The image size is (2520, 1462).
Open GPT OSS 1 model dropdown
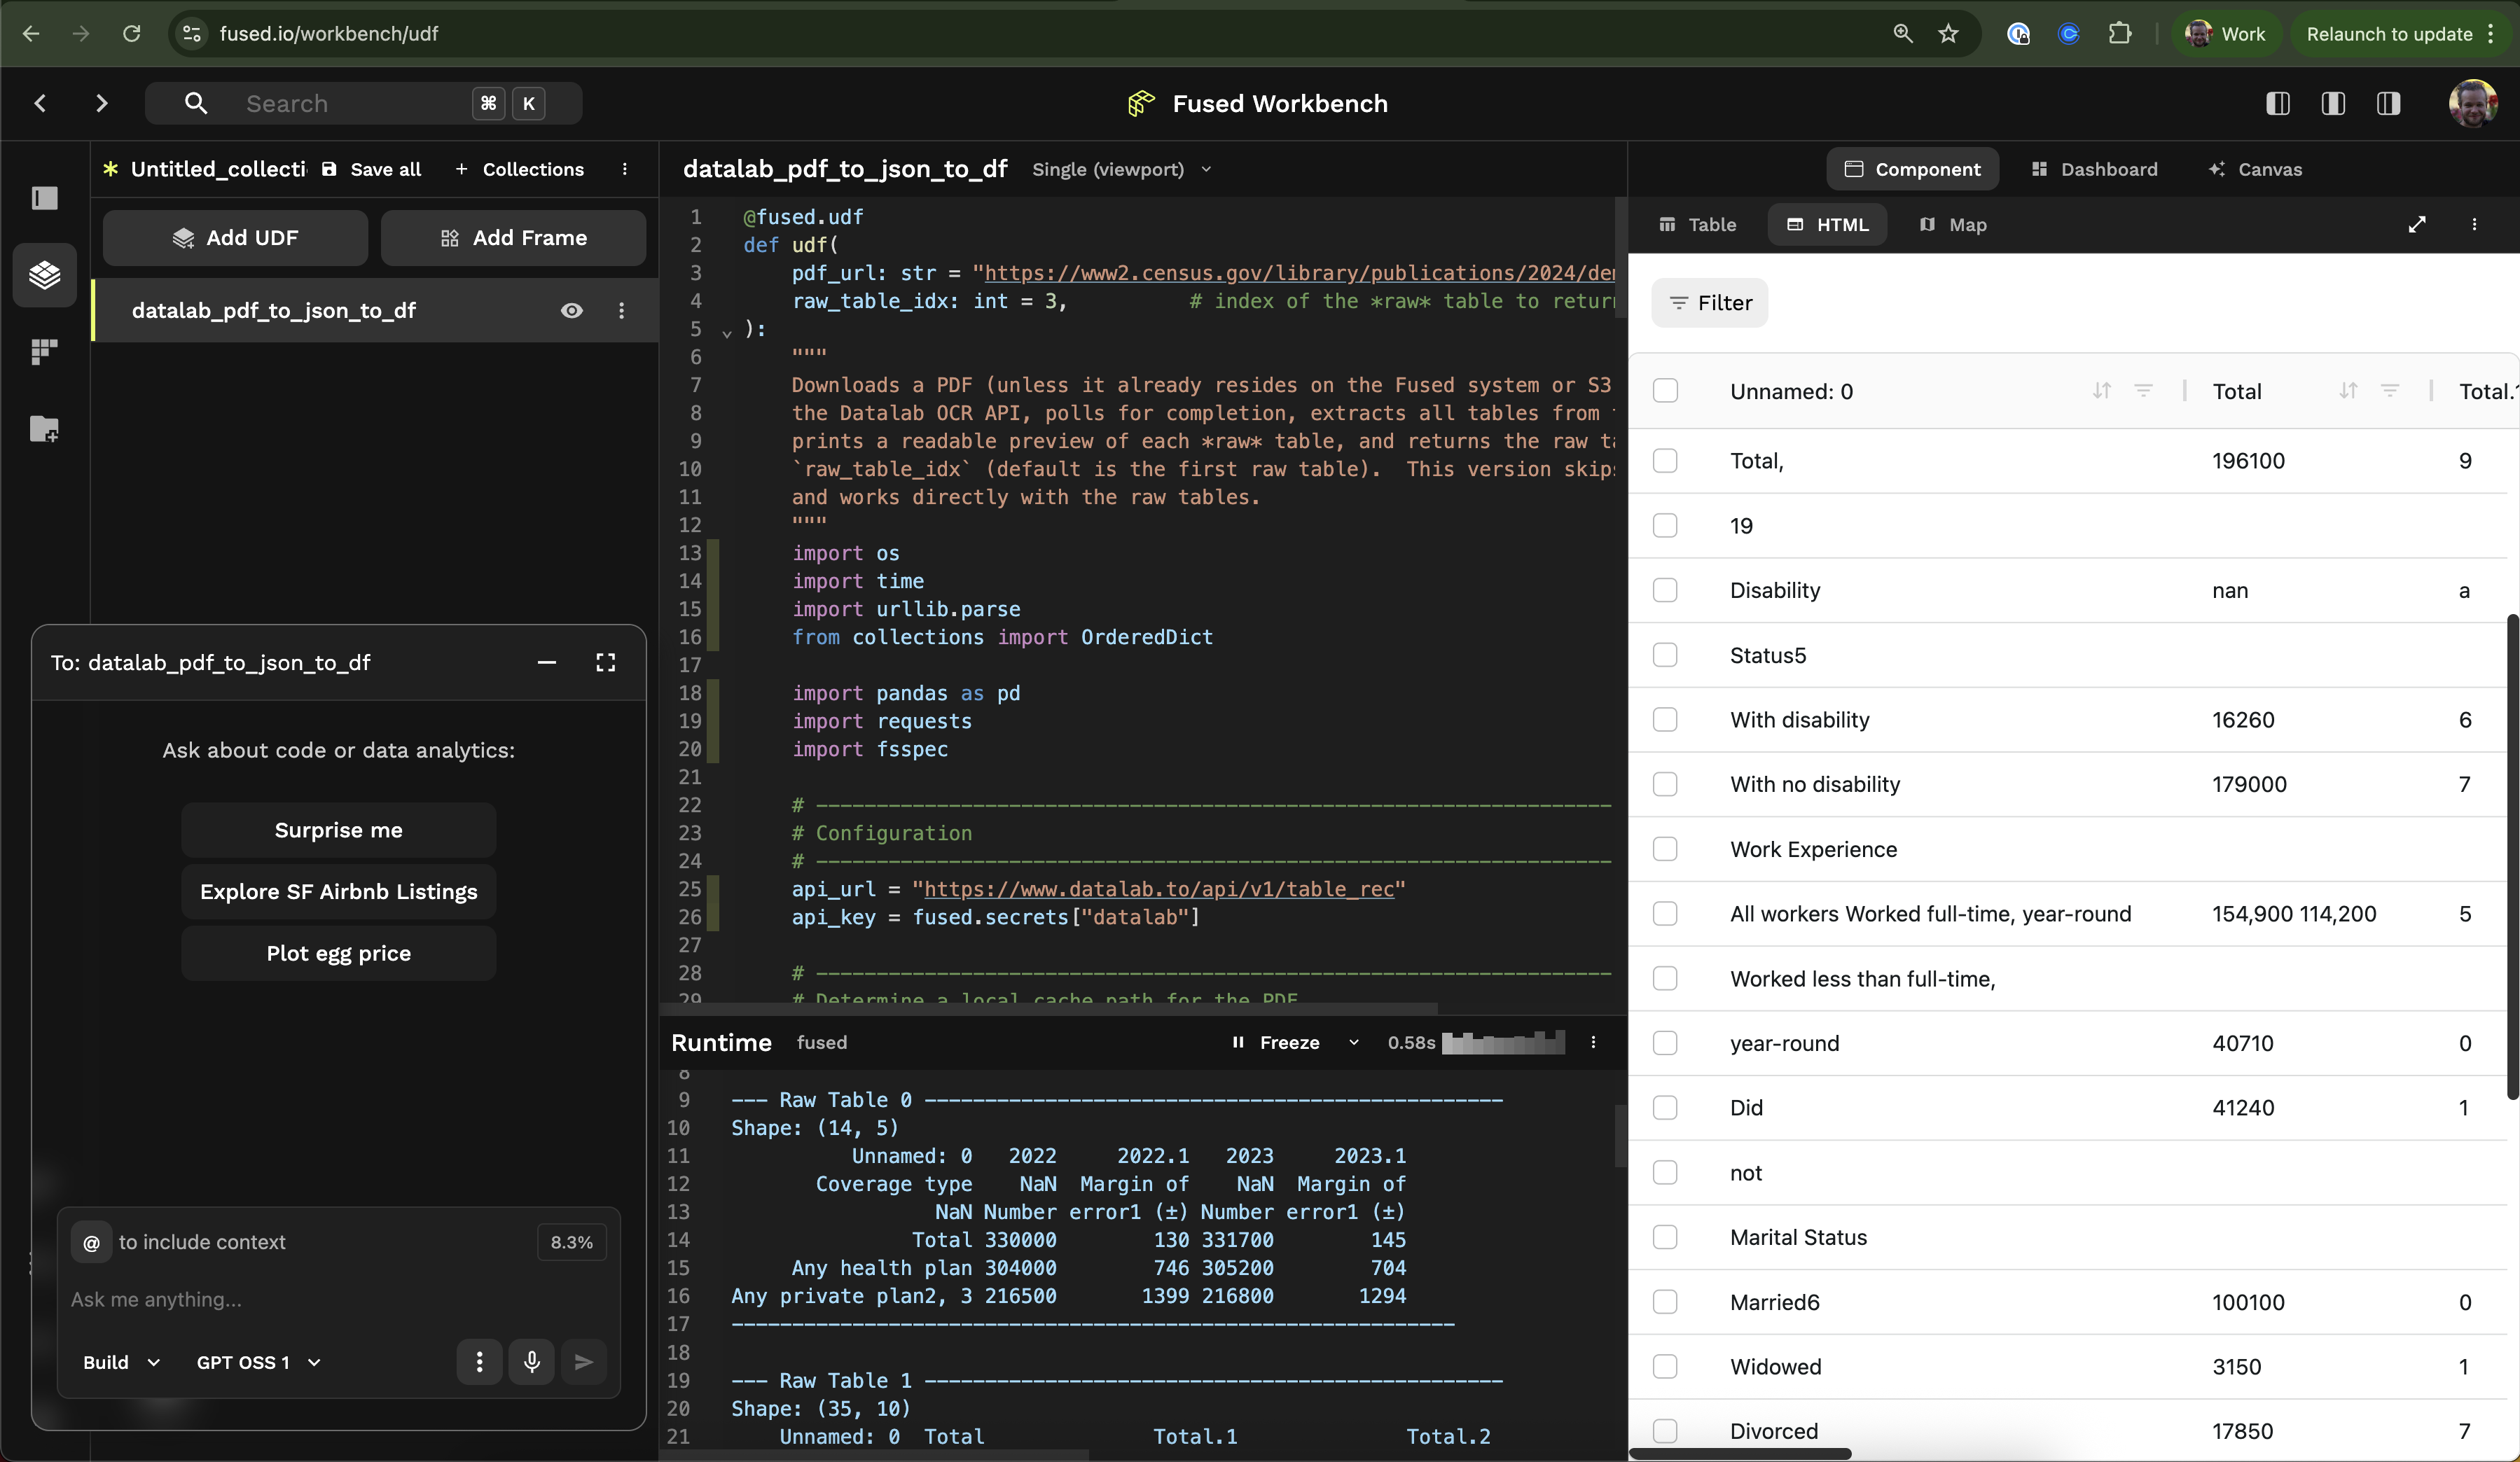(258, 1362)
